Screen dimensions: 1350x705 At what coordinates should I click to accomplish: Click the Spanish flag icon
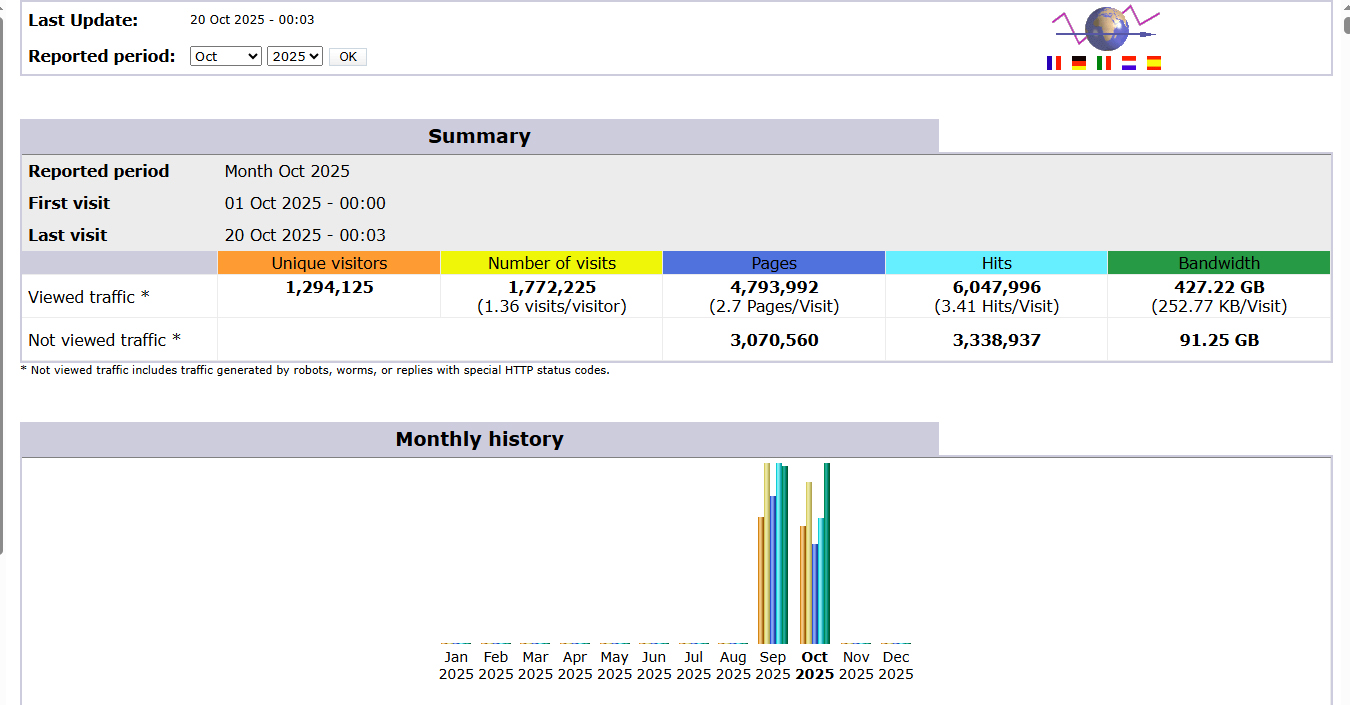[x=1154, y=63]
